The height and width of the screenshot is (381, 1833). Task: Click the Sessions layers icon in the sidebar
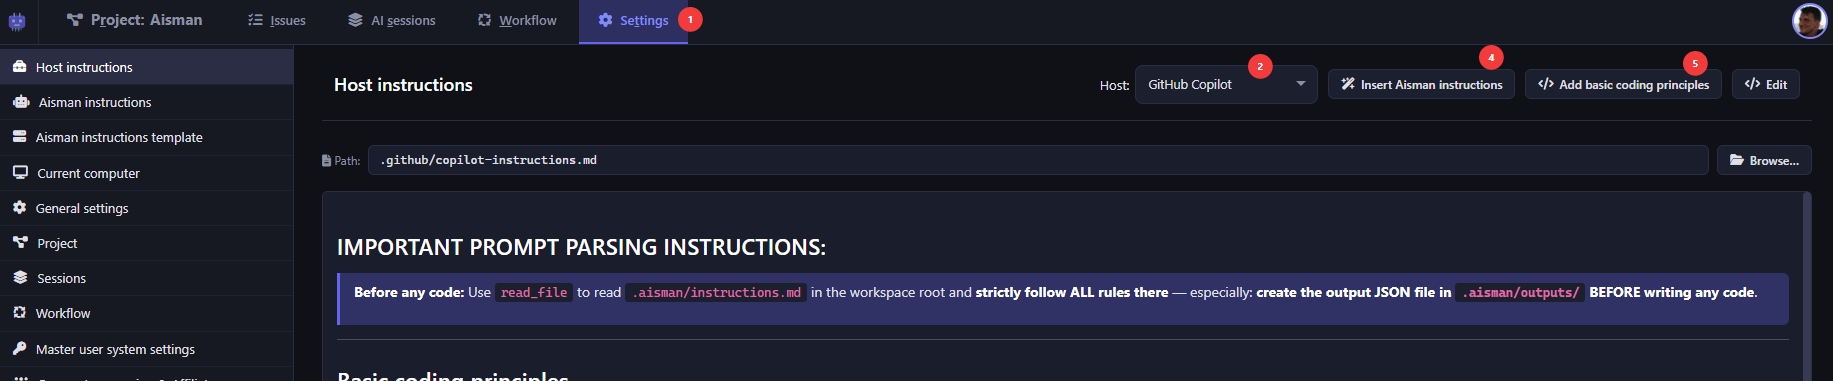click(20, 278)
